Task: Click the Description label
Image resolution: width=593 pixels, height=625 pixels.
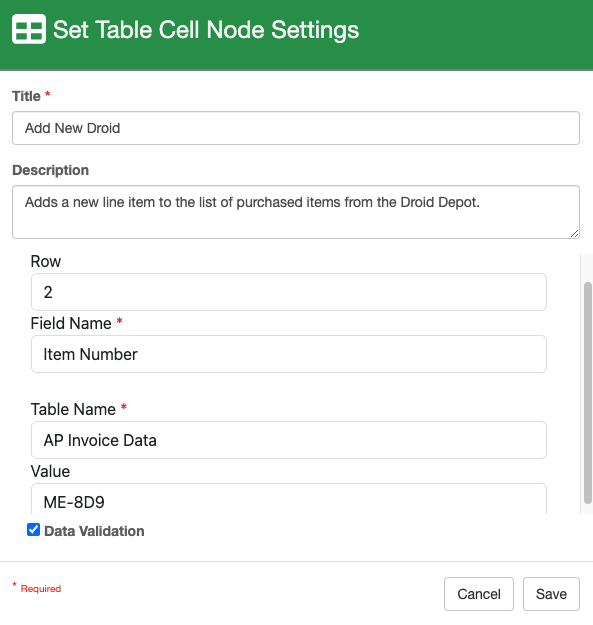Action: point(51,170)
